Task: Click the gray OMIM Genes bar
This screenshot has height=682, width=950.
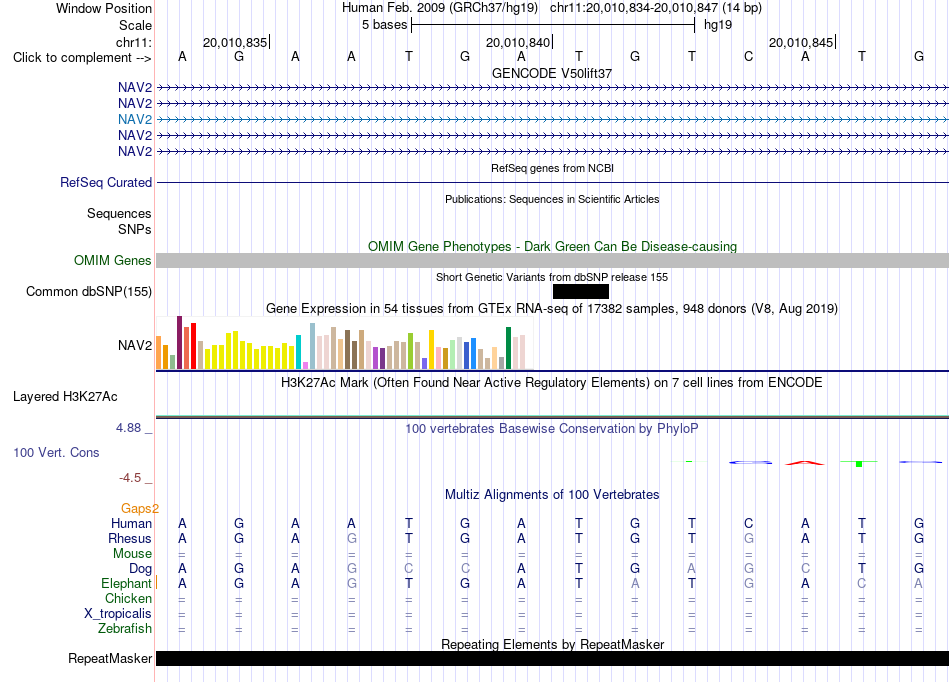Action: (552, 260)
